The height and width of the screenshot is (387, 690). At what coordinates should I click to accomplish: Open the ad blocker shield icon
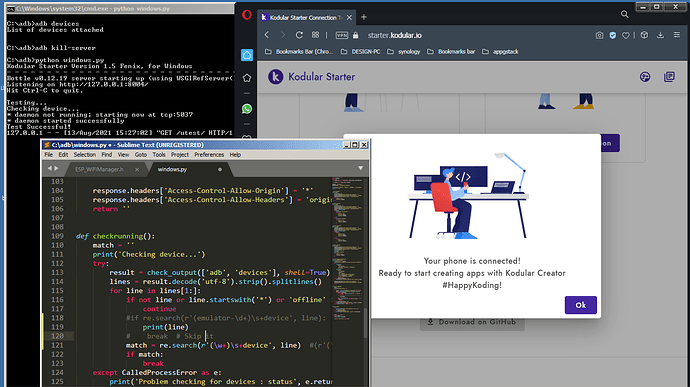(613, 35)
